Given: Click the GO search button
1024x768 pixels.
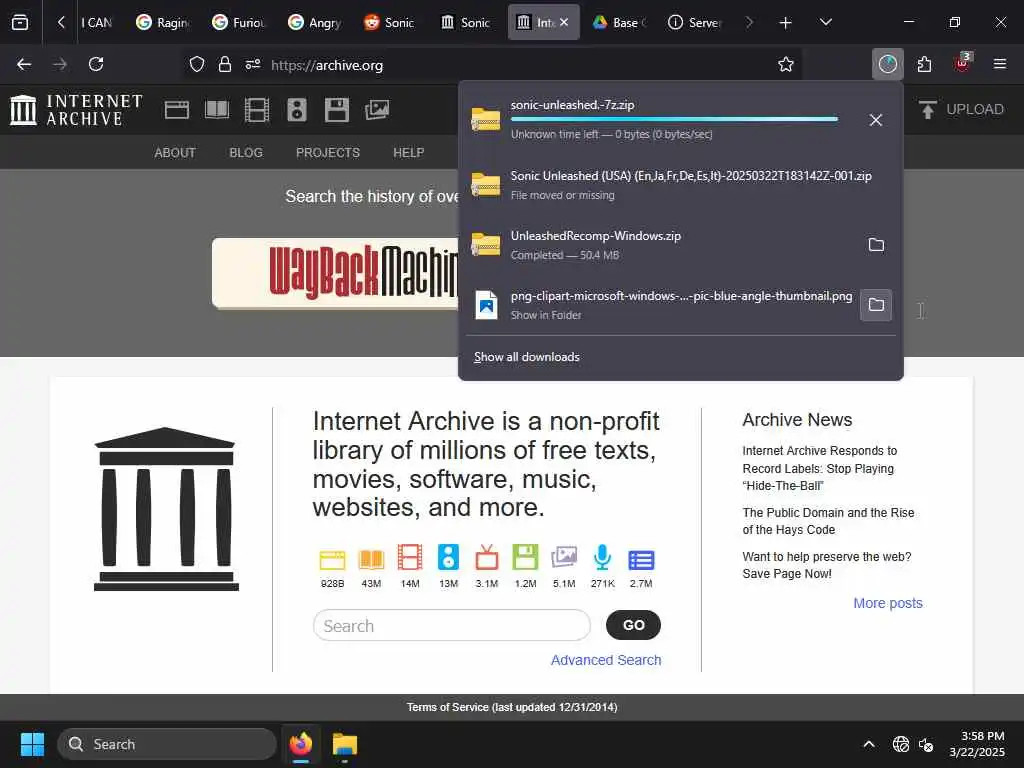Looking at the screenshot, I should 633,625.
